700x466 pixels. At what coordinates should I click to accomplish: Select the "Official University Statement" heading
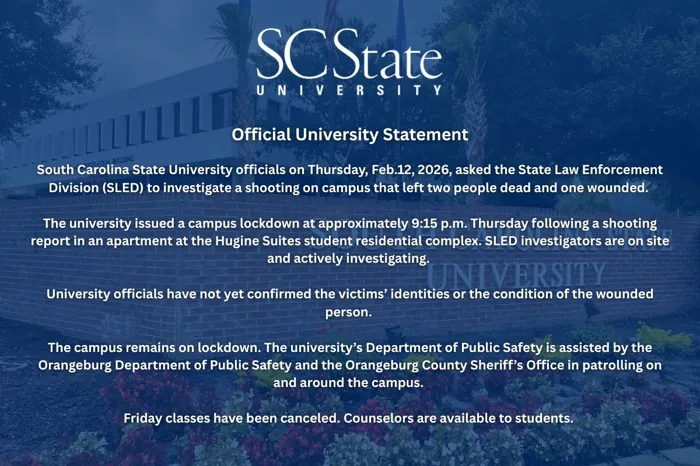pos(350,133)
